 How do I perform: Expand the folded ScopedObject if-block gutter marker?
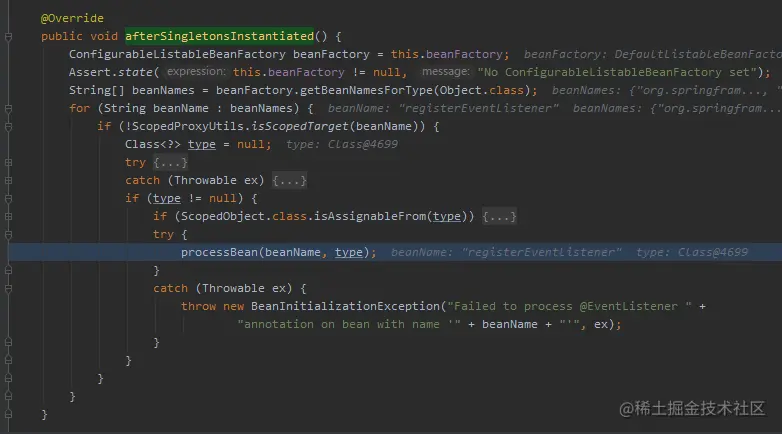pos(8,217)
